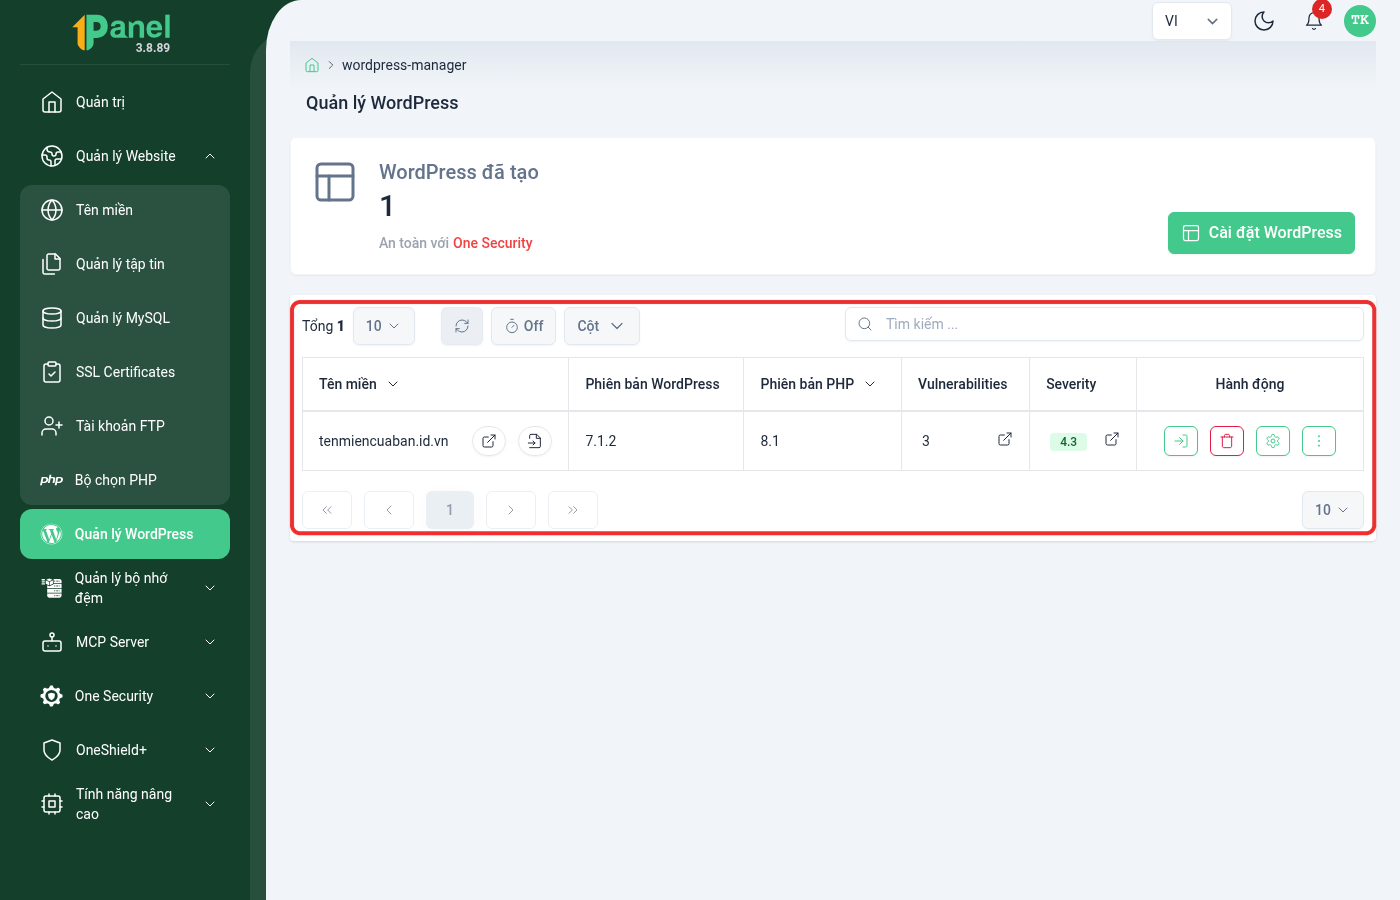Open notifications bell
This screenshot has width=1400, height=900.
[x=1314, y=21]
